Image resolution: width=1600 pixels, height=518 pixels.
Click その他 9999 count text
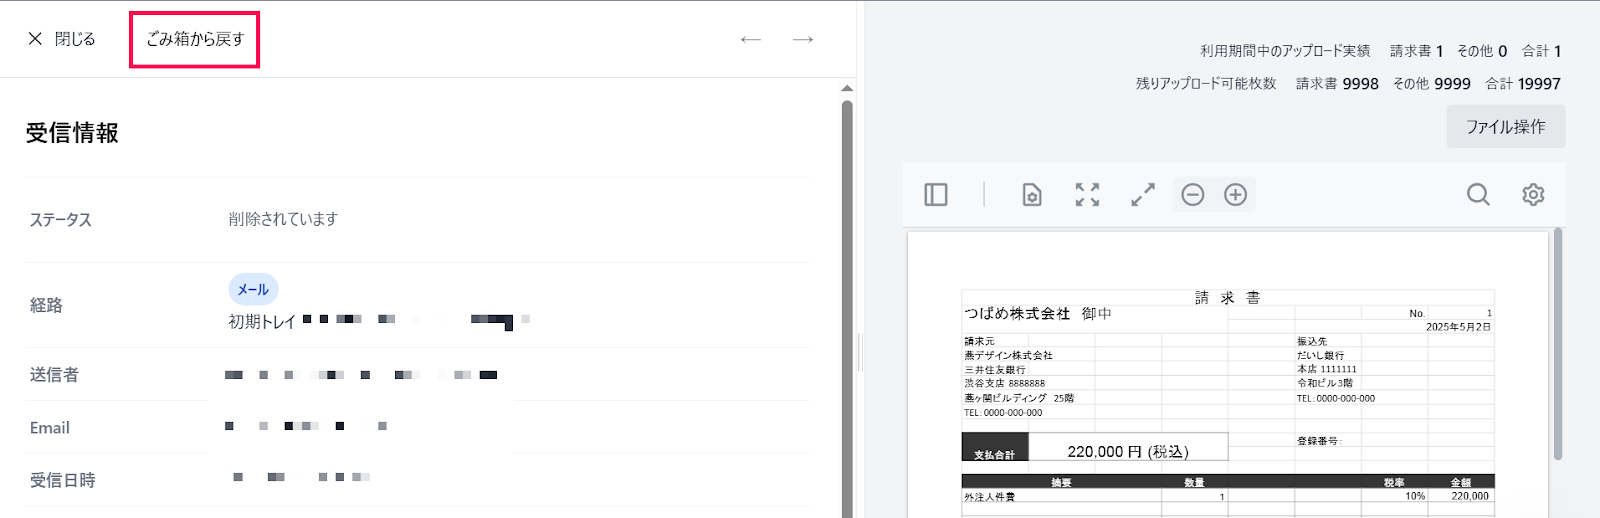[x=1432, y=84]
